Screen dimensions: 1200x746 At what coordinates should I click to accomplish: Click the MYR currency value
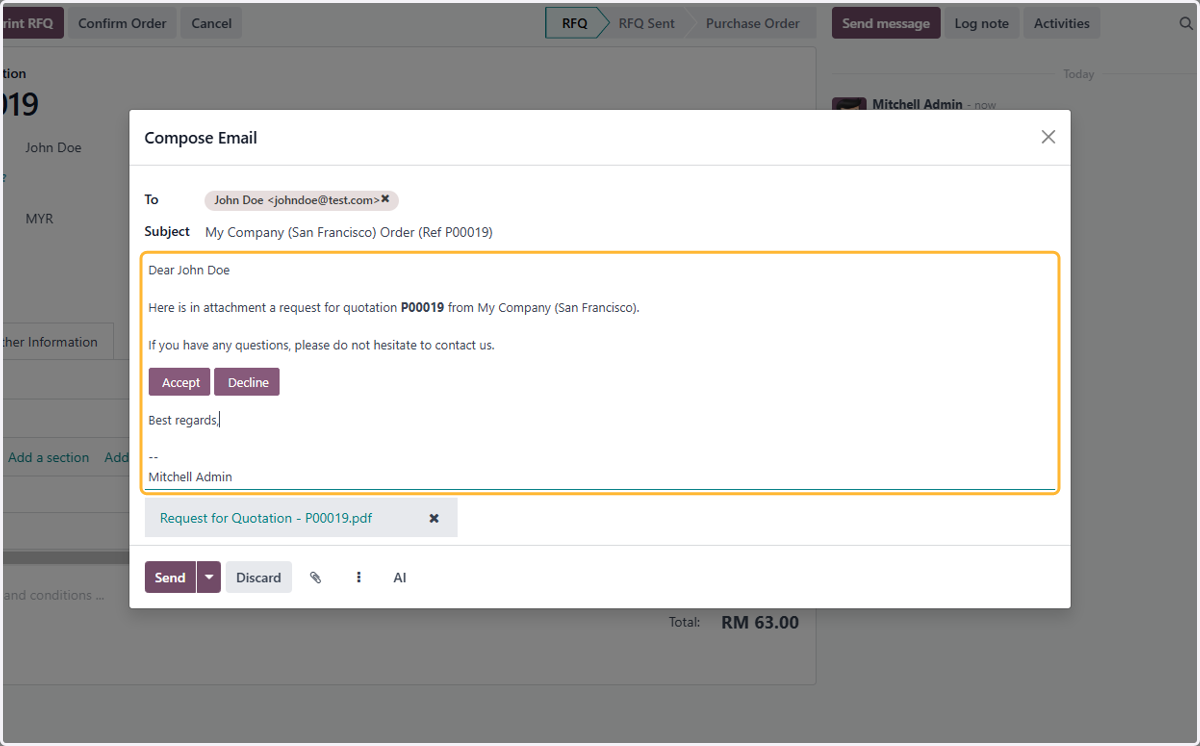[39, 218]
